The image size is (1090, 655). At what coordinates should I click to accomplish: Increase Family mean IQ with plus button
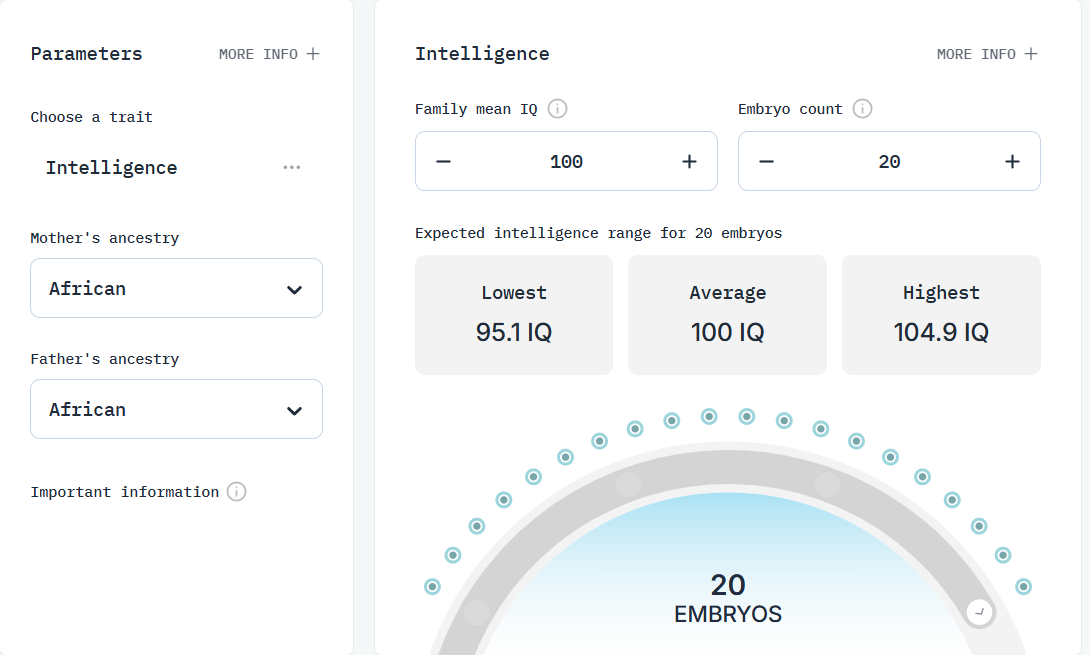pyautogui.click(x=689, y=162)
